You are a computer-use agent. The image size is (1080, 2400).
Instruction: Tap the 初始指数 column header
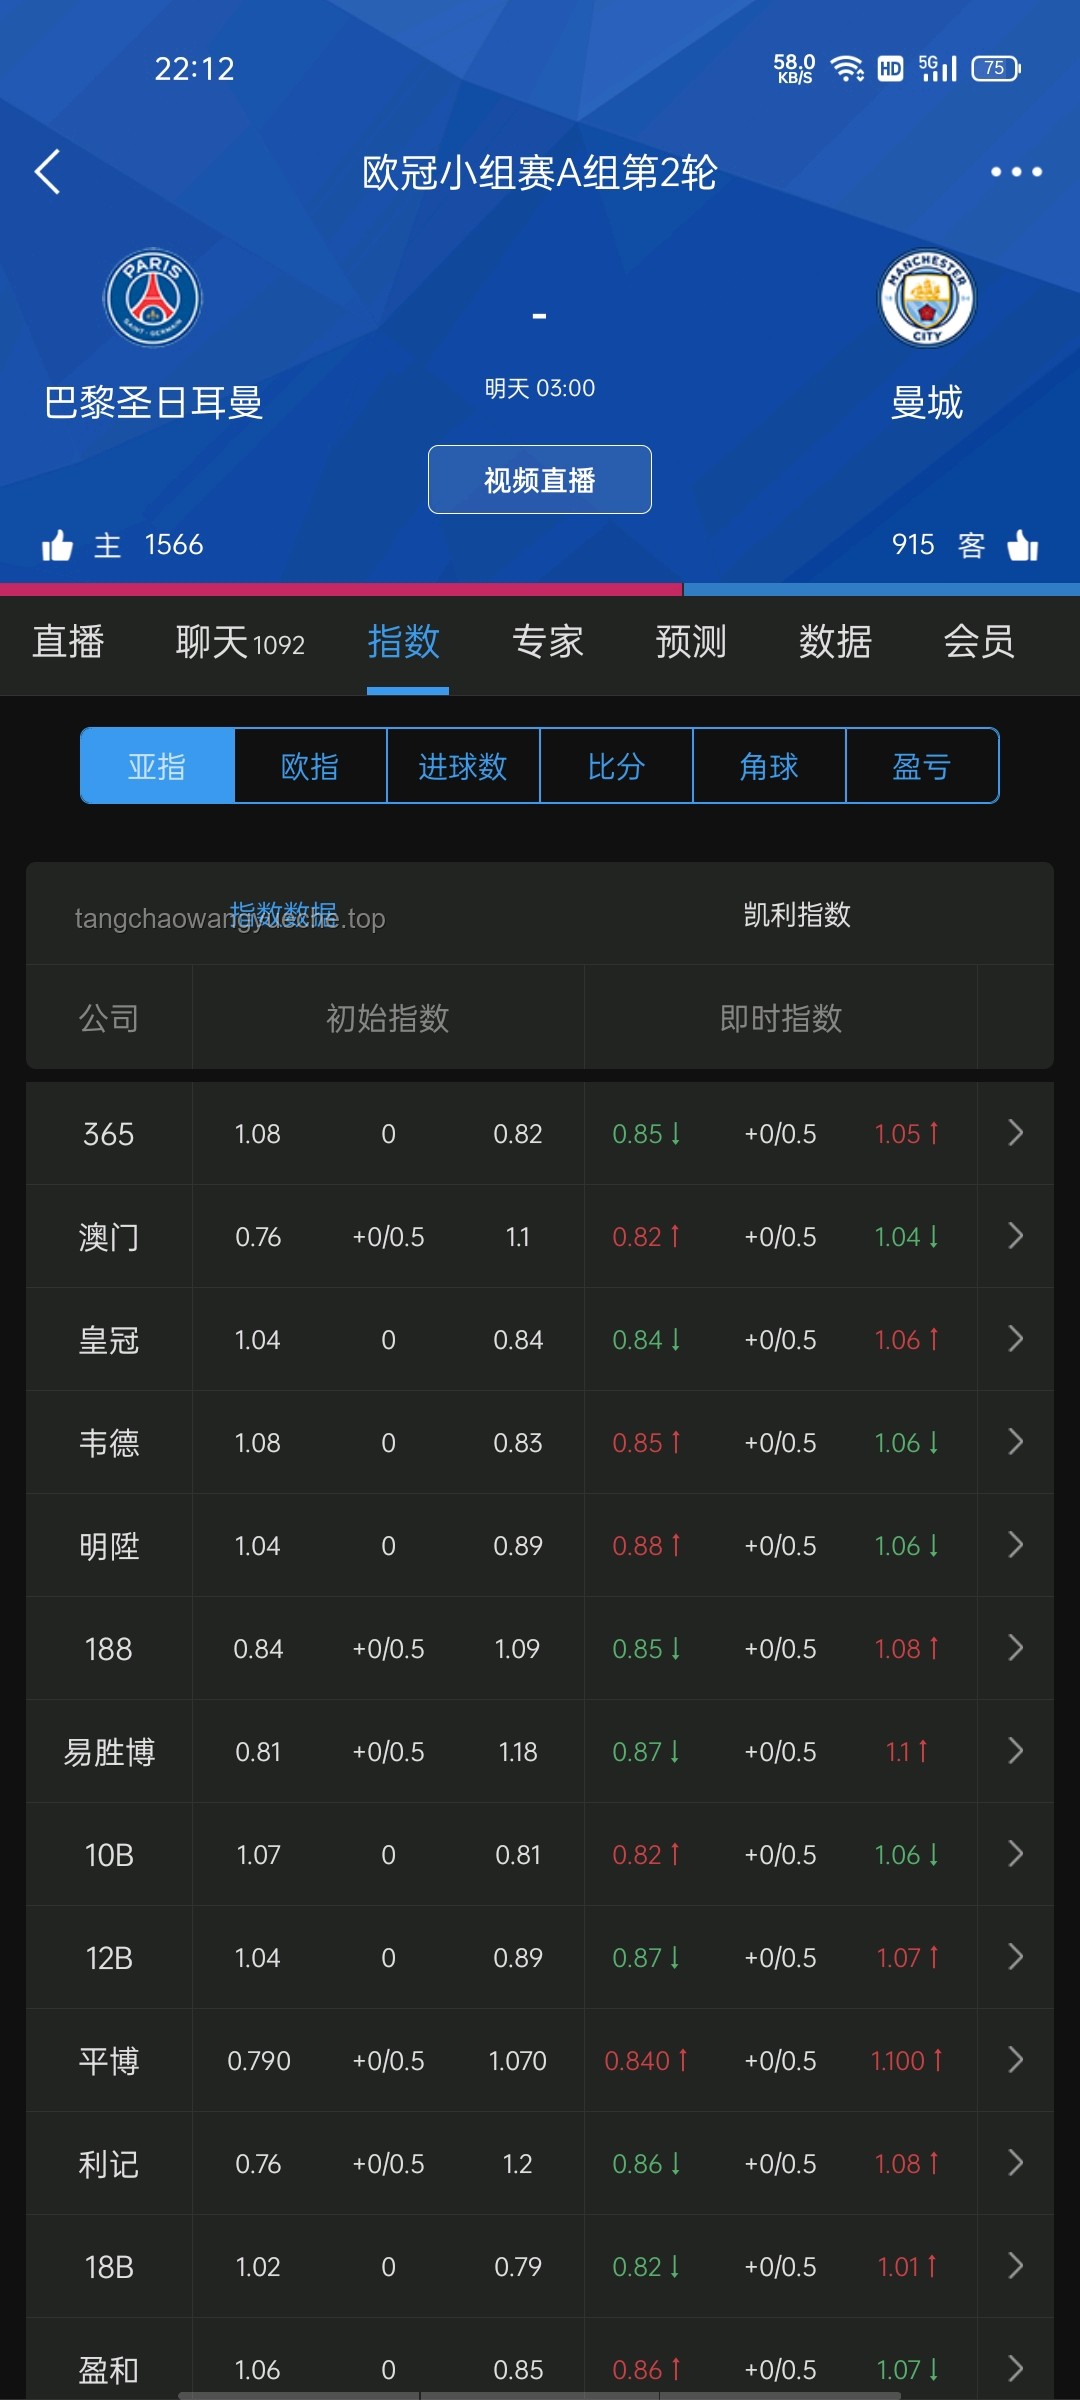coord(388,1018)
